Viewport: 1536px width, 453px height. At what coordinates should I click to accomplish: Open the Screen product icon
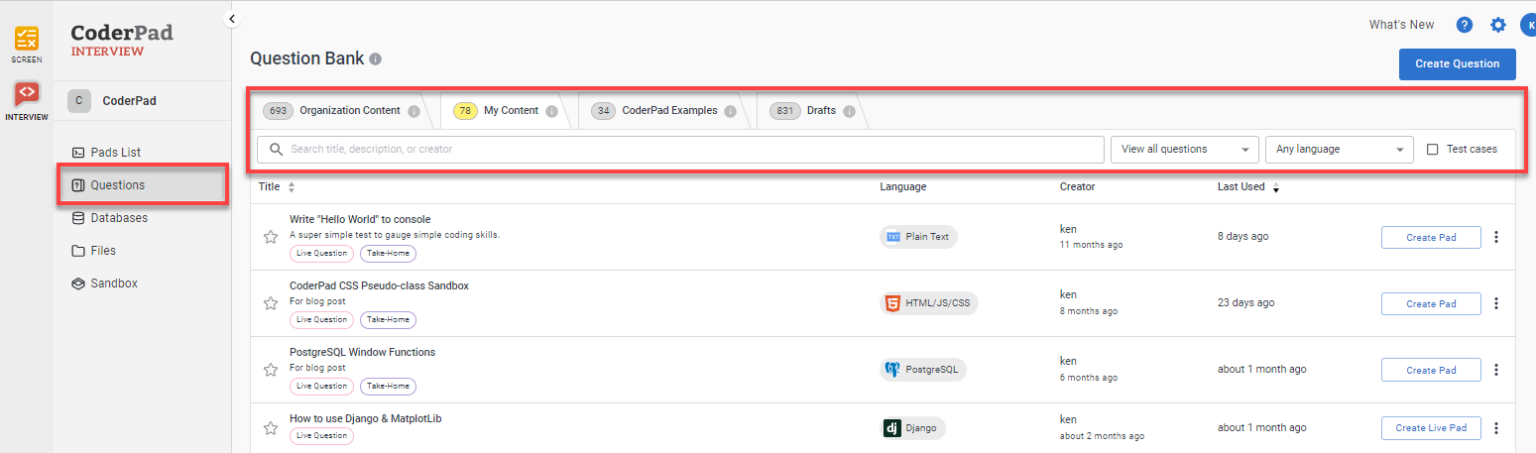27,44
